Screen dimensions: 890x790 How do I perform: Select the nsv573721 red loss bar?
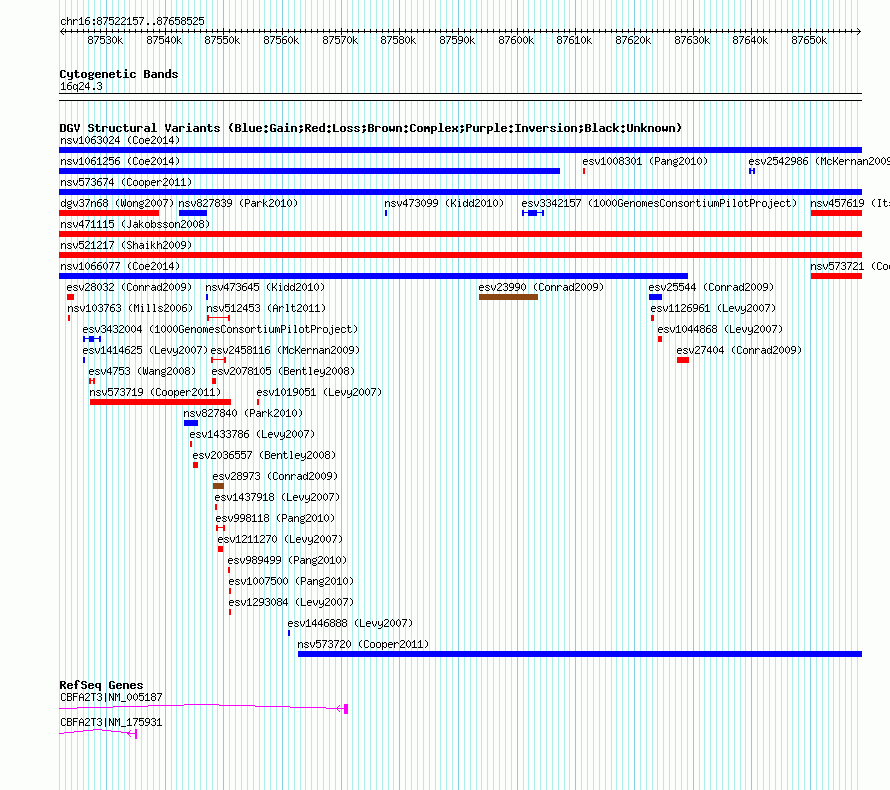coord(836,276)
